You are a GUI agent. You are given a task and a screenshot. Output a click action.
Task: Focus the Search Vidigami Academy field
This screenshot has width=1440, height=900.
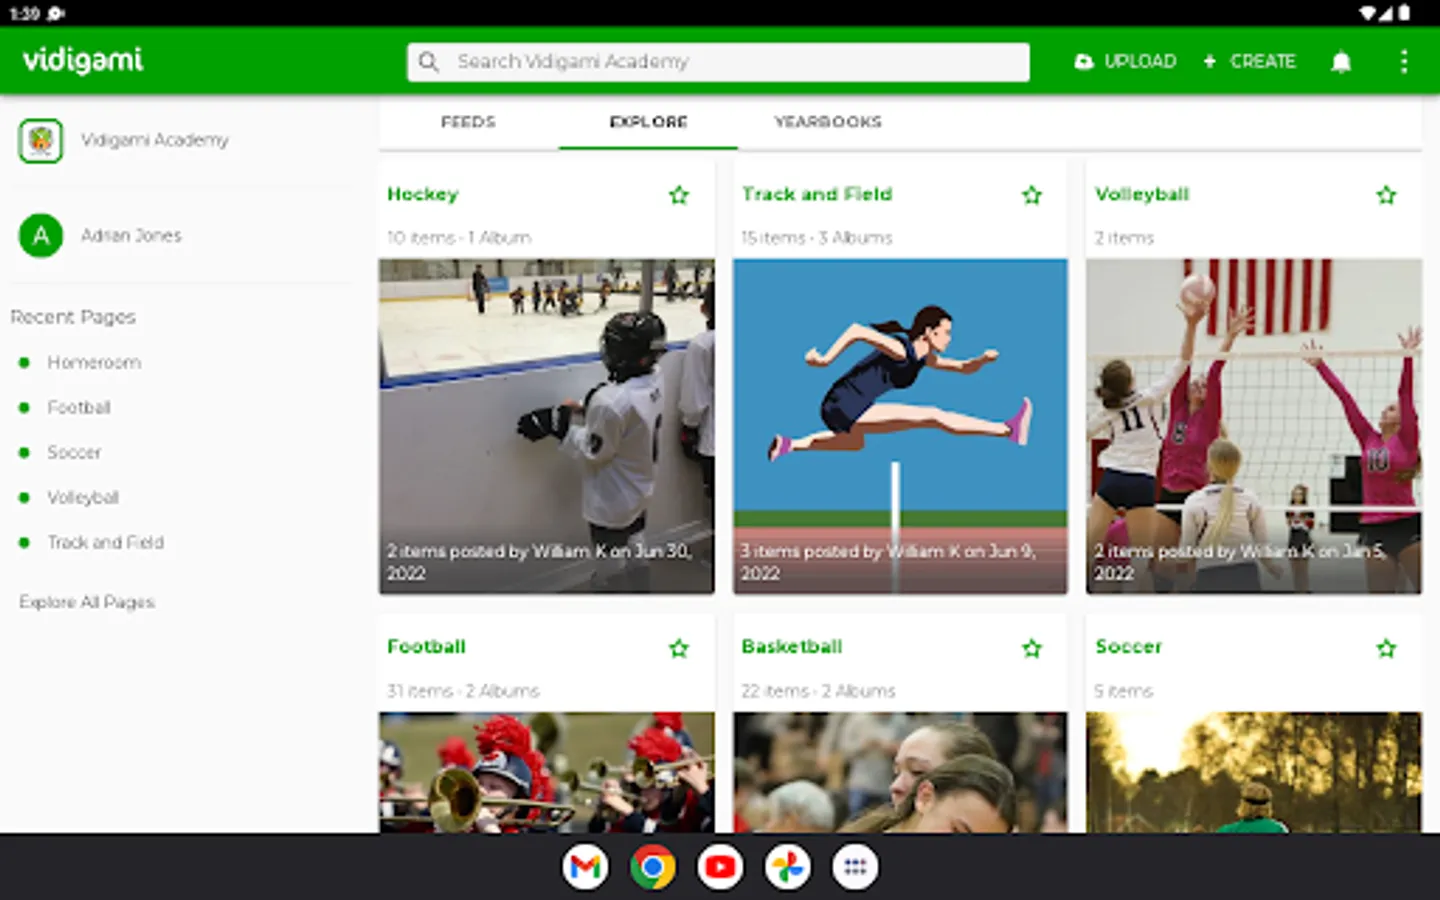coord(718,62)
